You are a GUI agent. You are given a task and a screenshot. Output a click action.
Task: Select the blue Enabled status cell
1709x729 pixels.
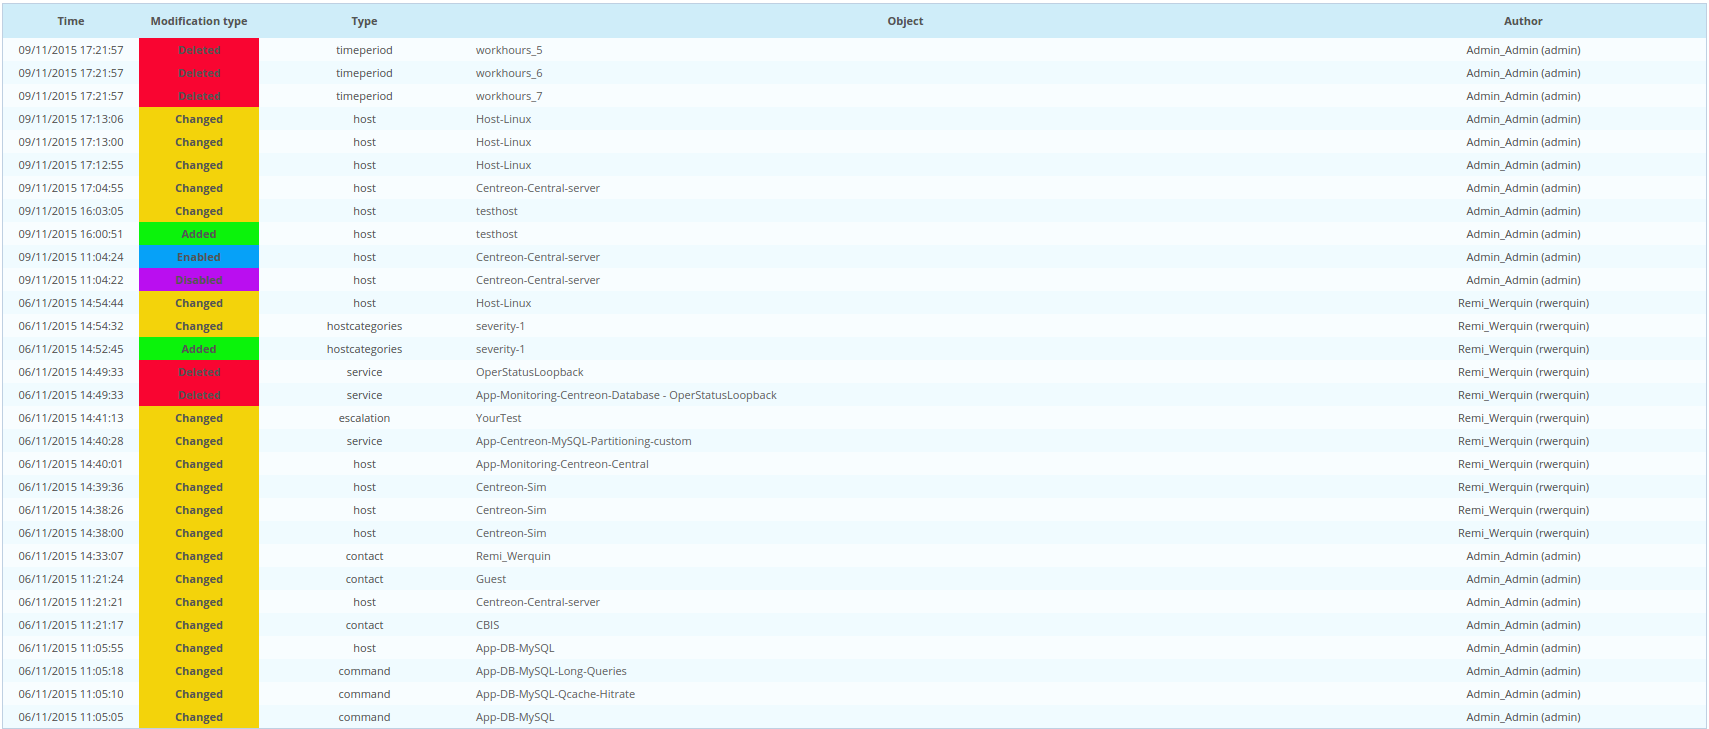click(x=198, y=257)
